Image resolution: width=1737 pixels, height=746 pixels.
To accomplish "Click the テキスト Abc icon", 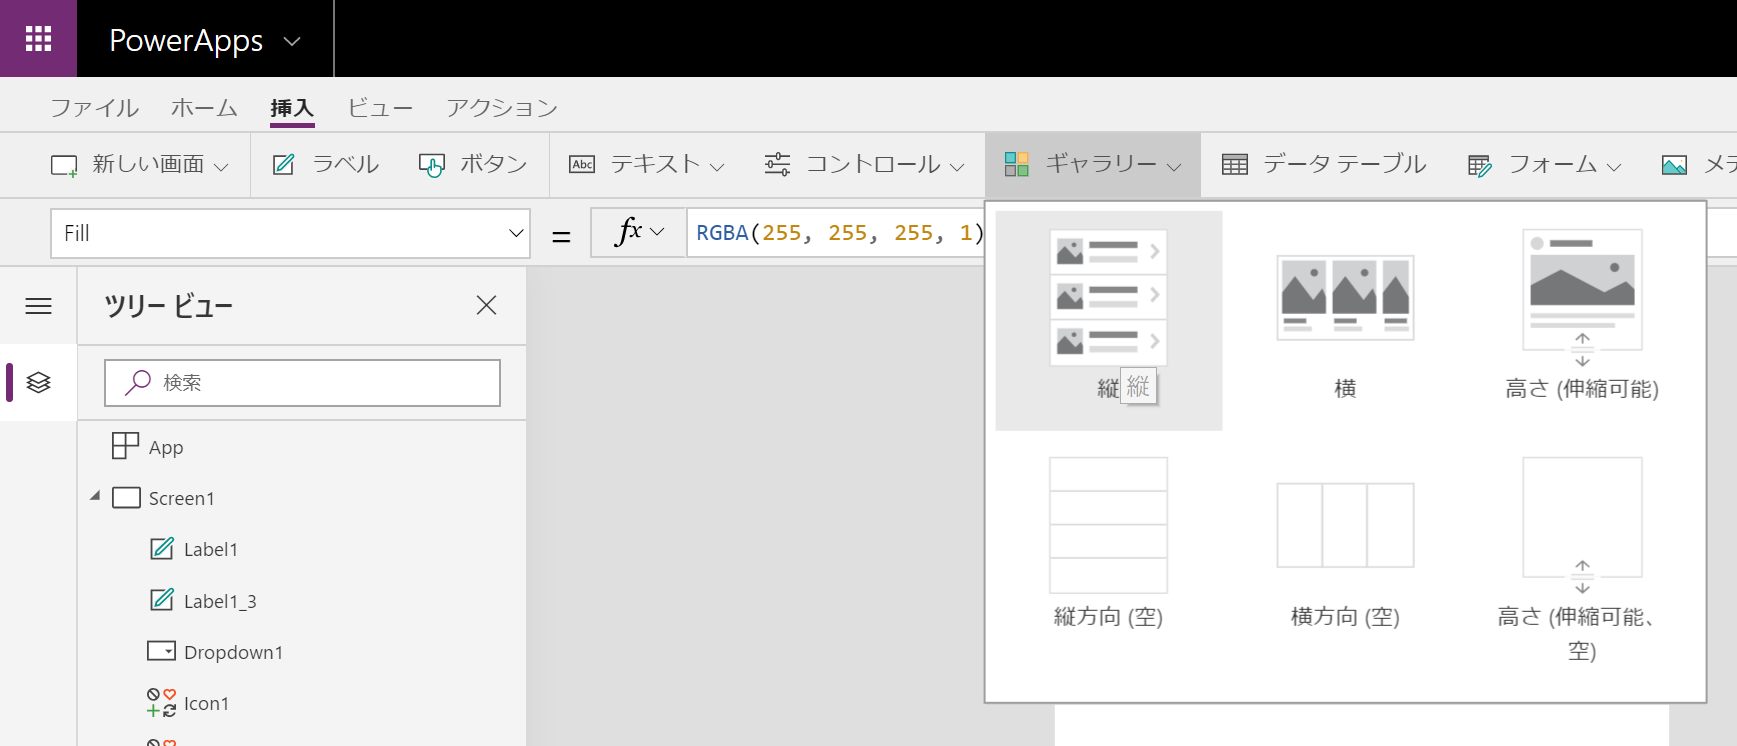I will (582, 165).
